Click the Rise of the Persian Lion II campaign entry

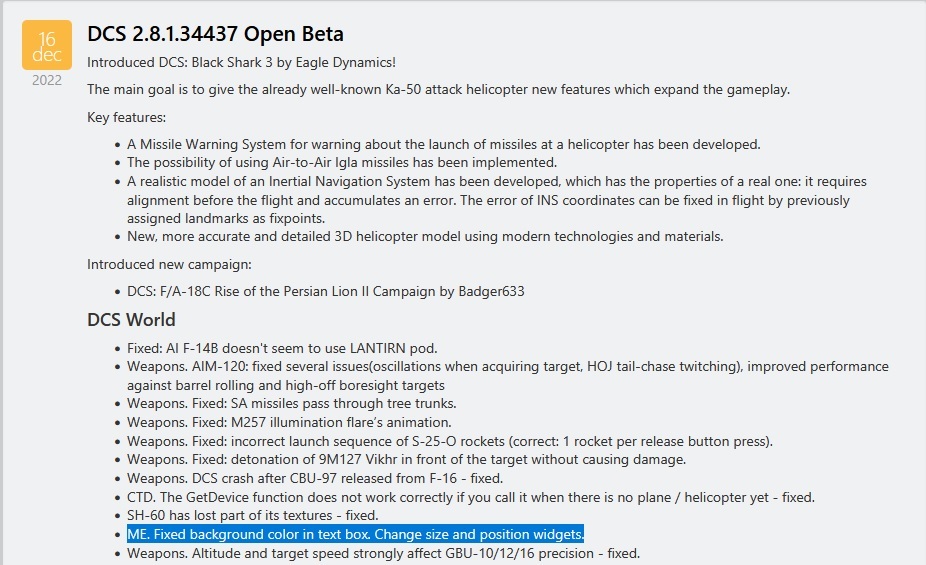click(x=326, y=291)
